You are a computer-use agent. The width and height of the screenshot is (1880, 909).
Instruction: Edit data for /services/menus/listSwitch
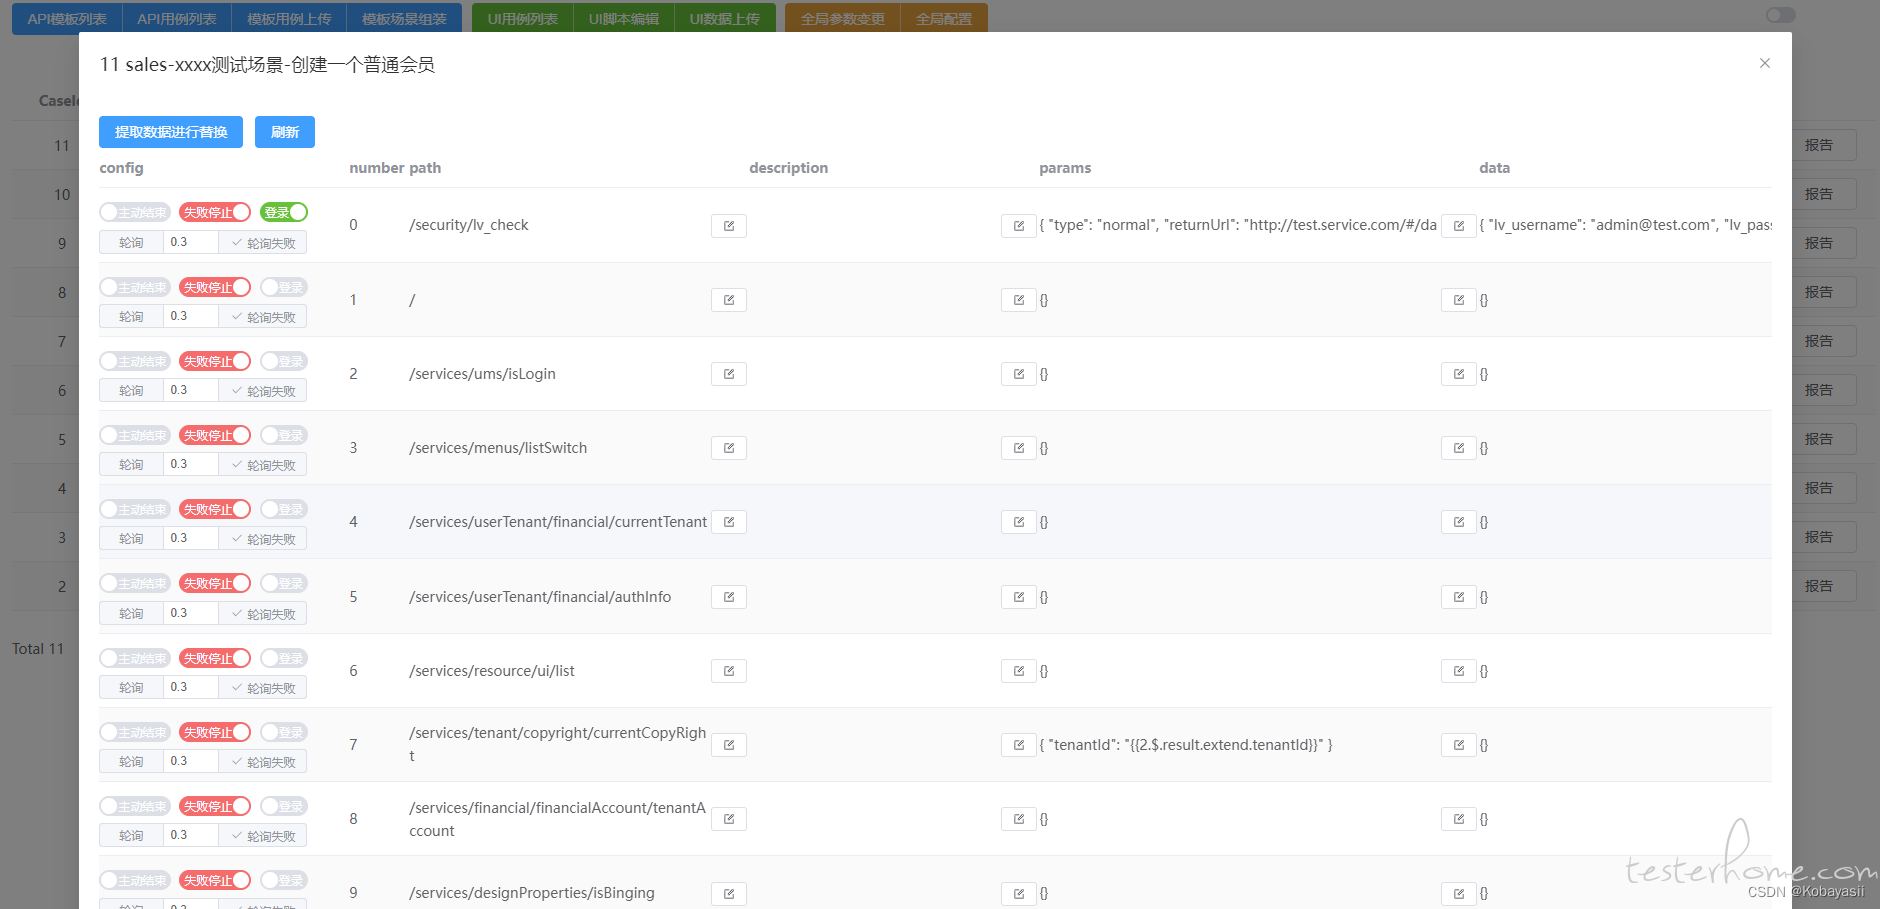click(1458, 448)
